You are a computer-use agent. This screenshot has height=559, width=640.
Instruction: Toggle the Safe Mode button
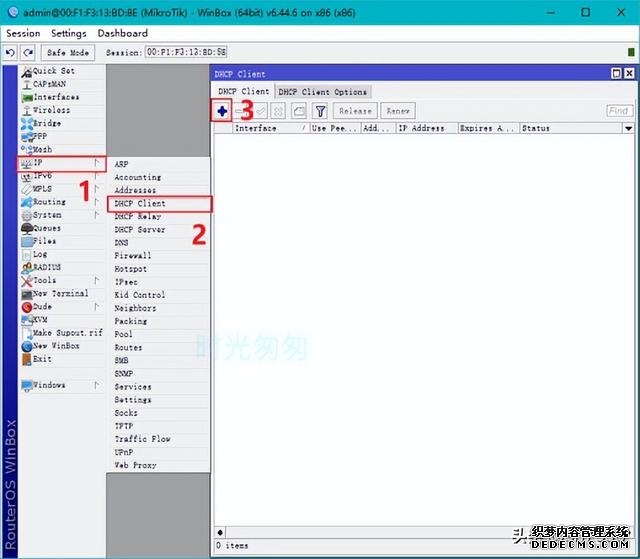pyautogui.click(x=68, y=53)
